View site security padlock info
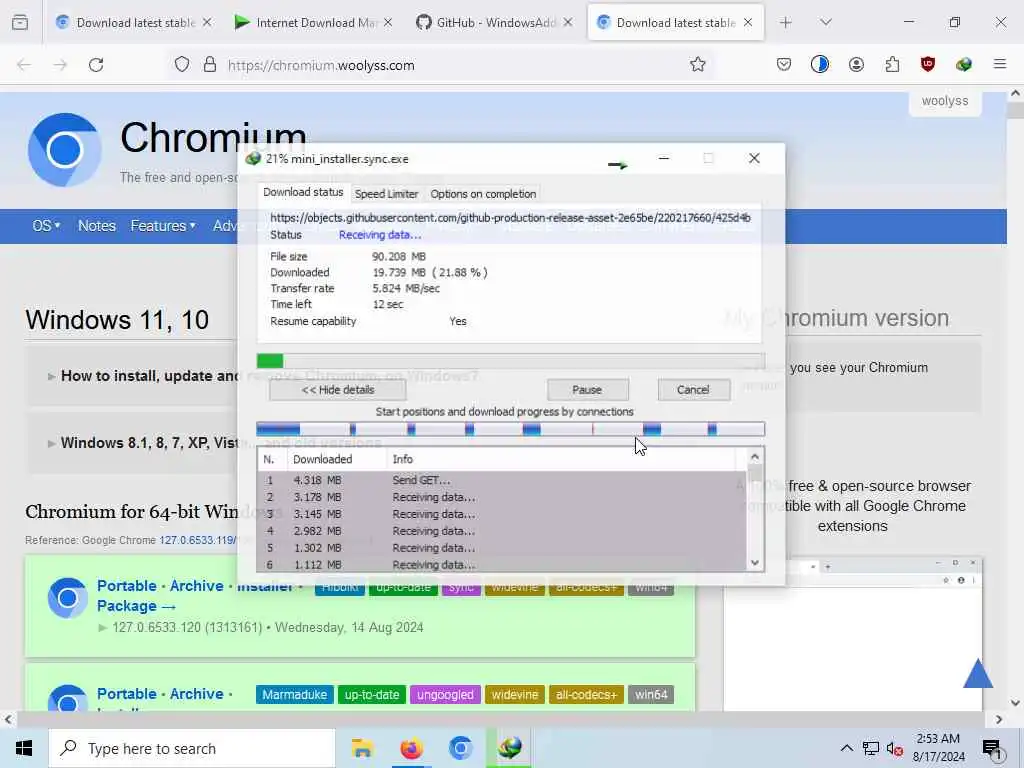The height and width of the screenshot is (768, 1024). [x=210, y=65]
